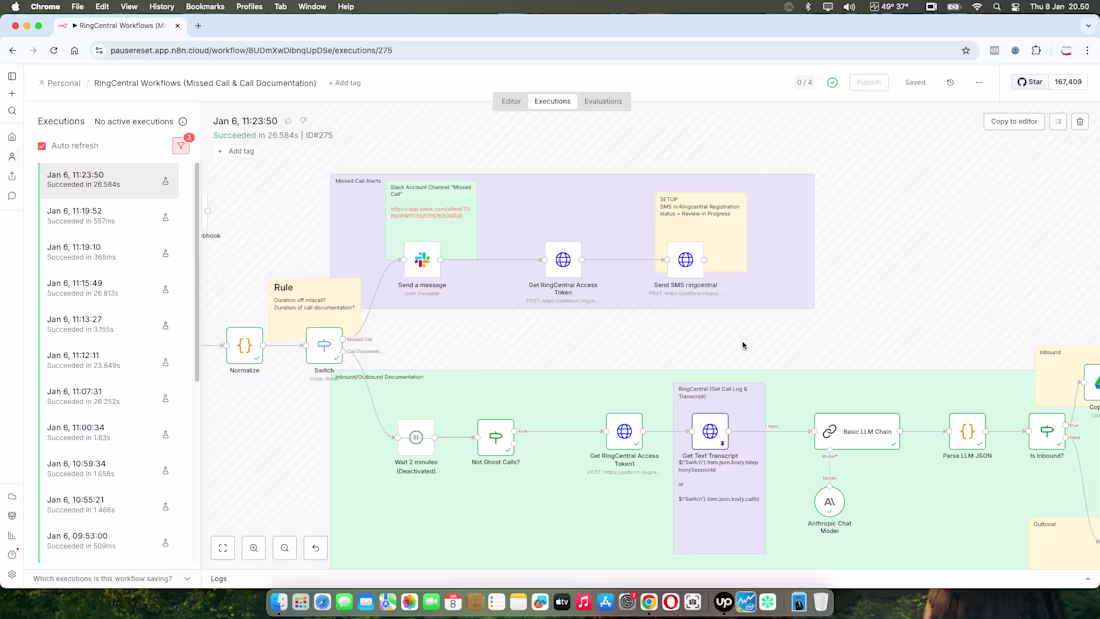1100x619 pixels.
Task: Open settings gear in the sidebar
Action: 12,574
